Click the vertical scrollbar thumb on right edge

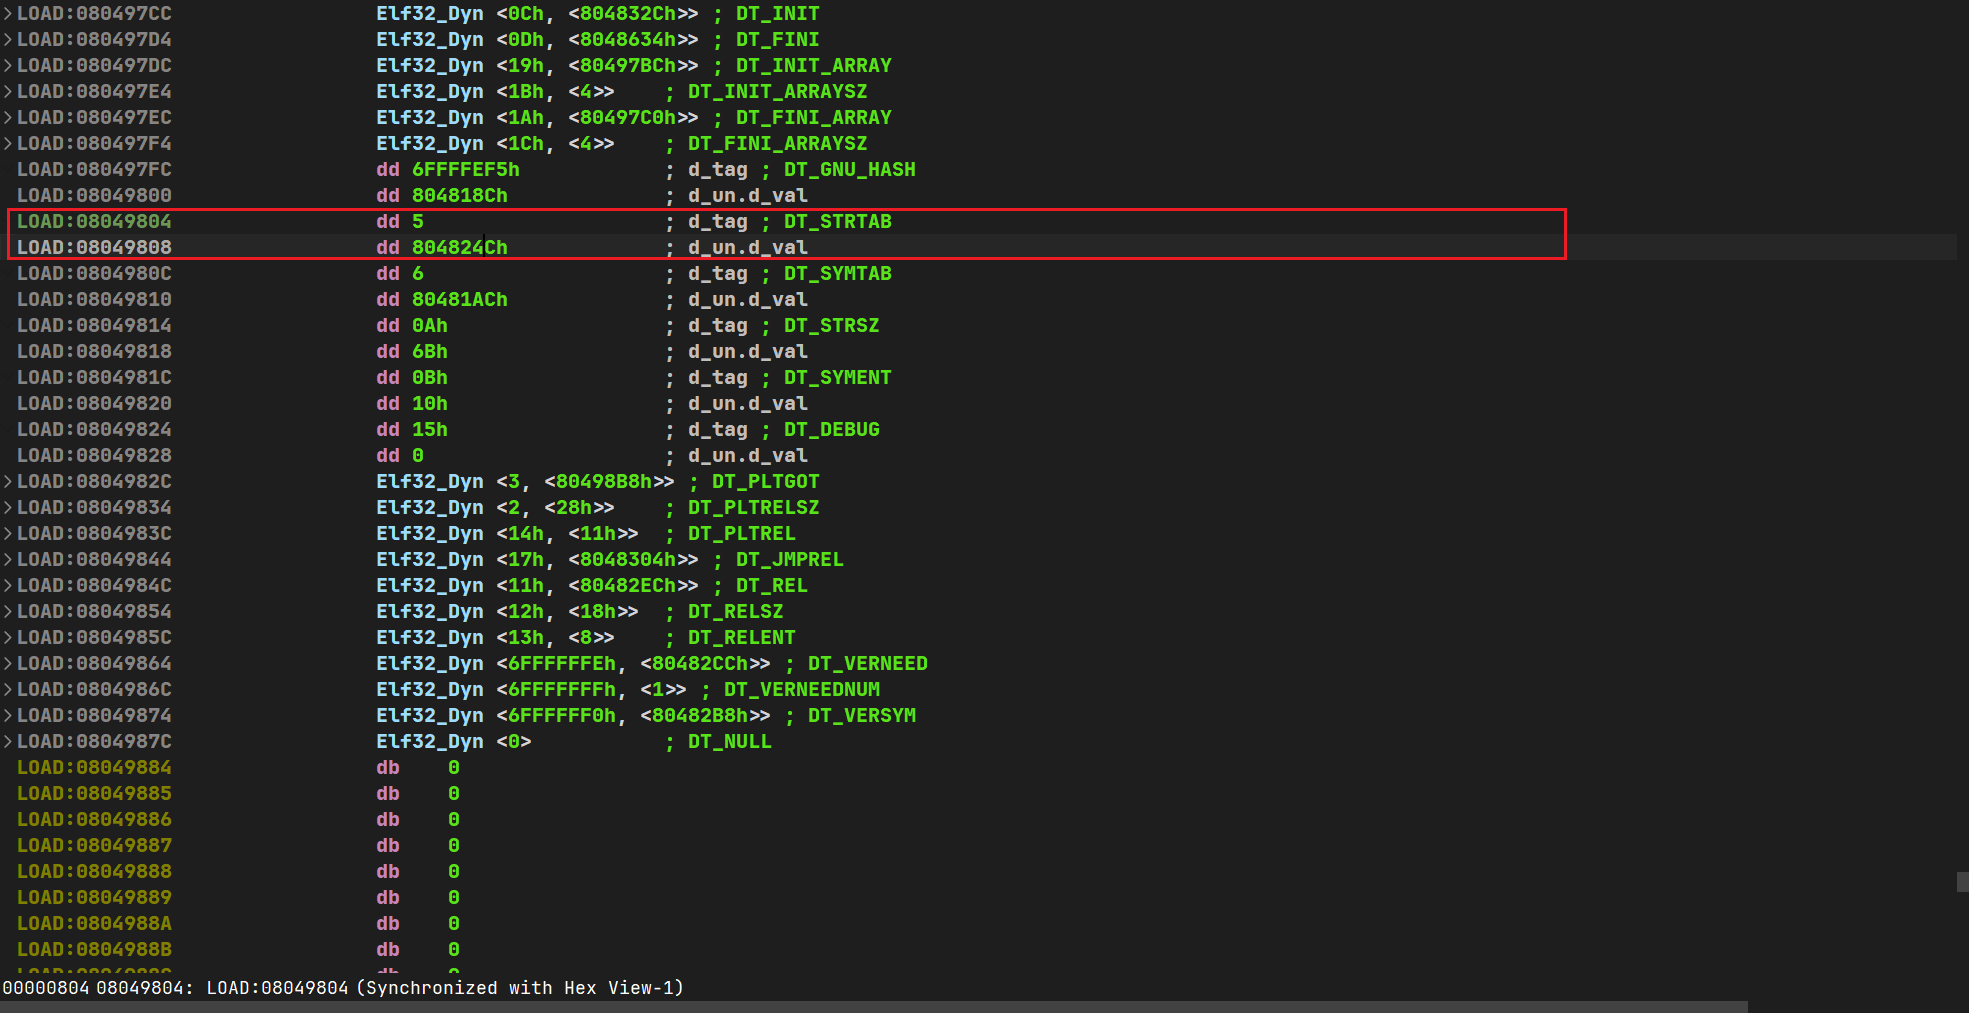1962,881
